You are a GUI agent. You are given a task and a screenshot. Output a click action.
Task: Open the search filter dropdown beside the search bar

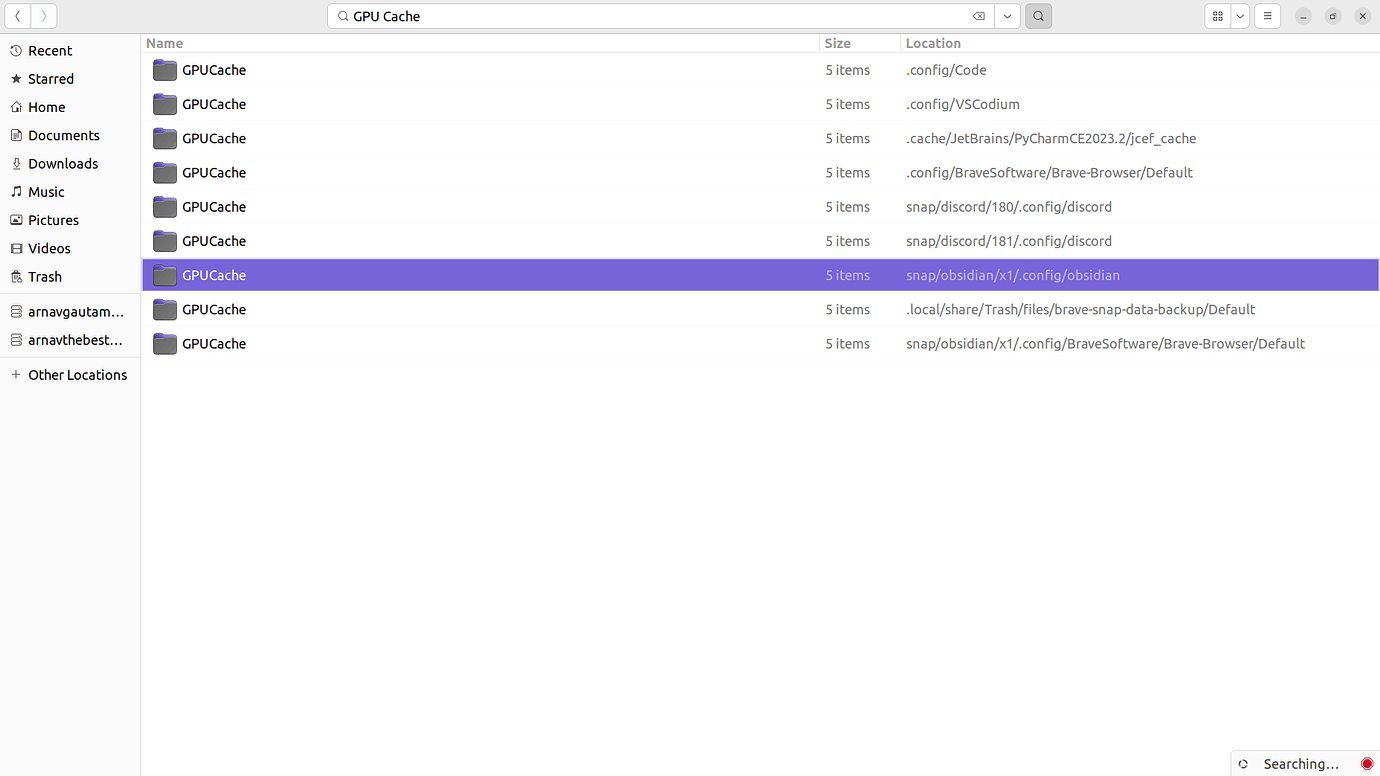(1007, 16)
